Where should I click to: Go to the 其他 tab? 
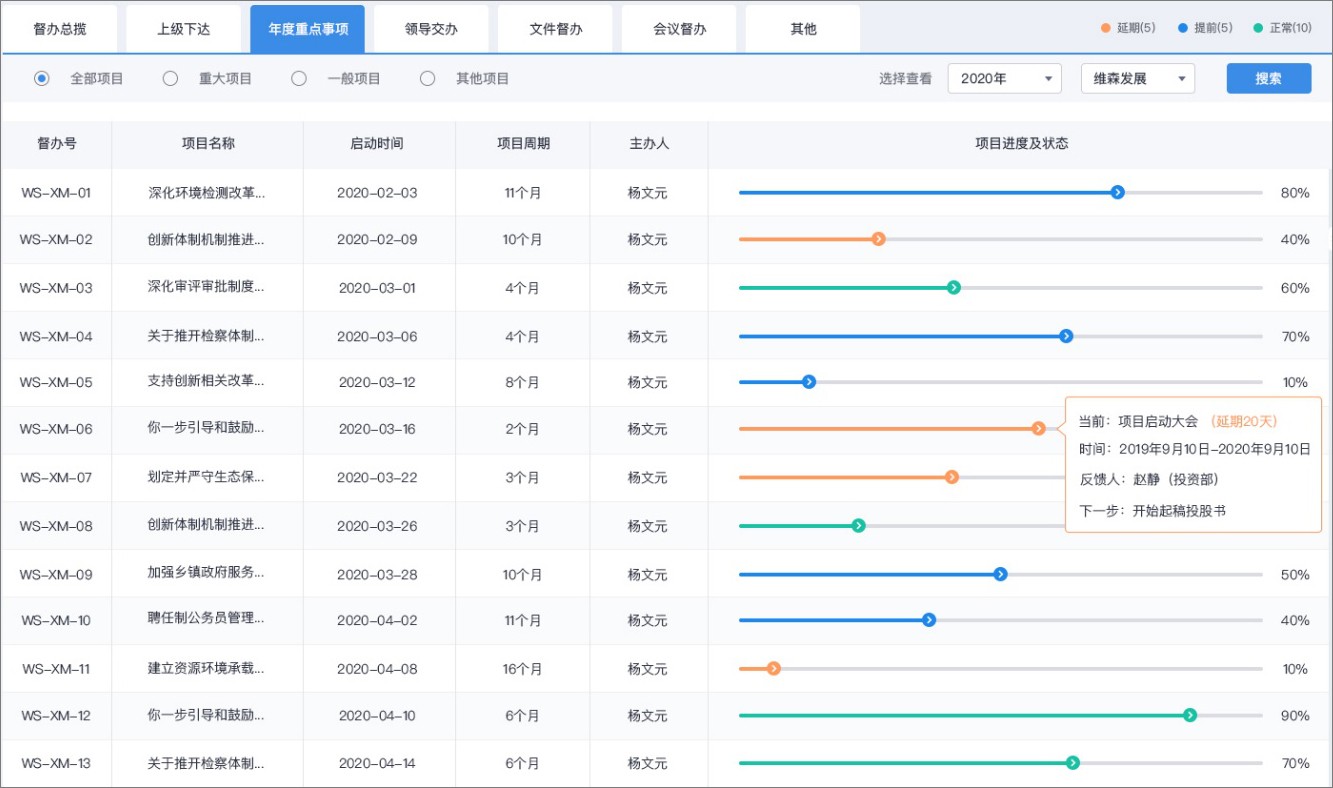click(x=803, y=29)
